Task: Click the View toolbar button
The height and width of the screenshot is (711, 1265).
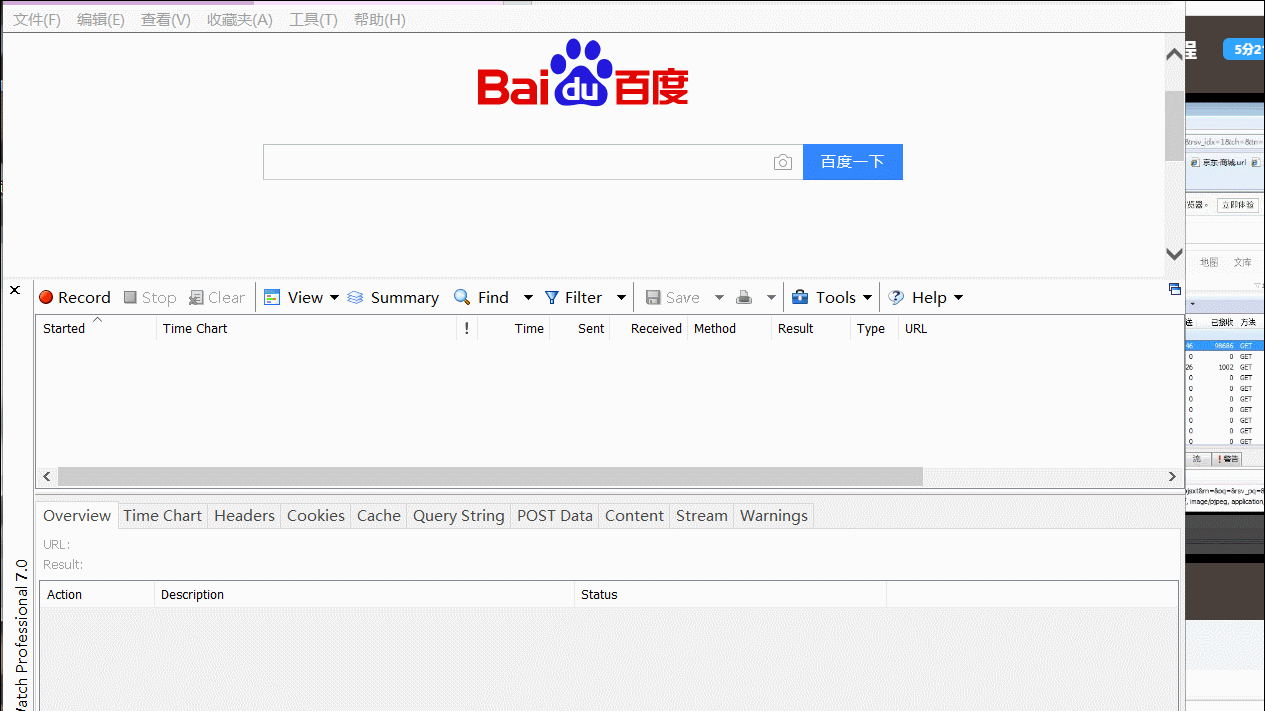Action: pos(293,297)
